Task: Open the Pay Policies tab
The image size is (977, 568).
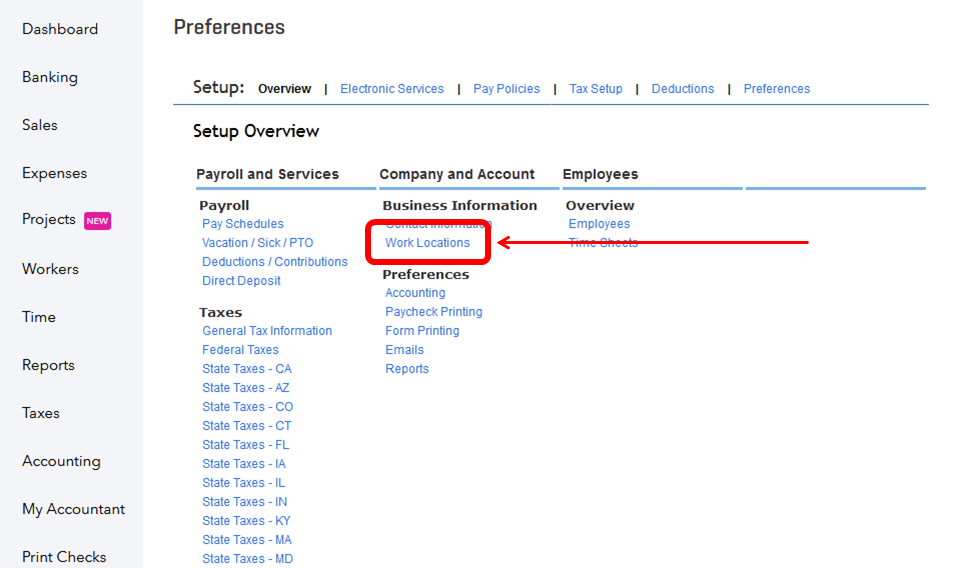Action: (x=506, y=89)
